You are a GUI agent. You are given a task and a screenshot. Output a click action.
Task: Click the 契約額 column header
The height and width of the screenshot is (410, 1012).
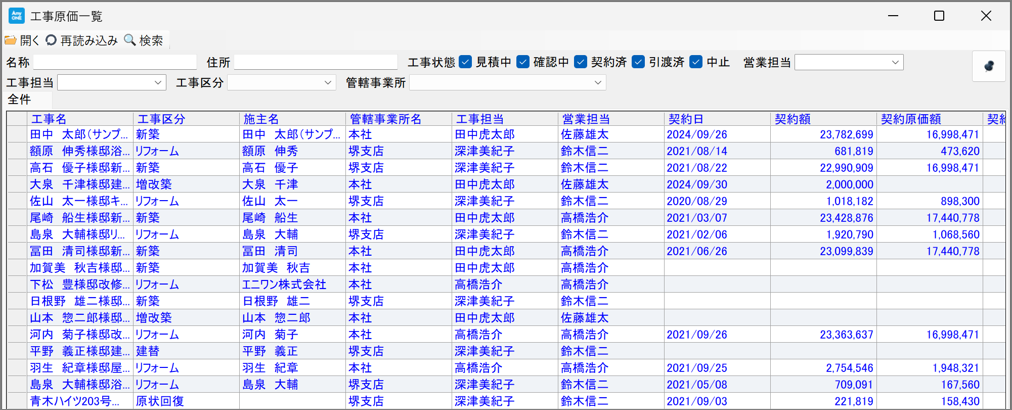(x=824, y=119)
